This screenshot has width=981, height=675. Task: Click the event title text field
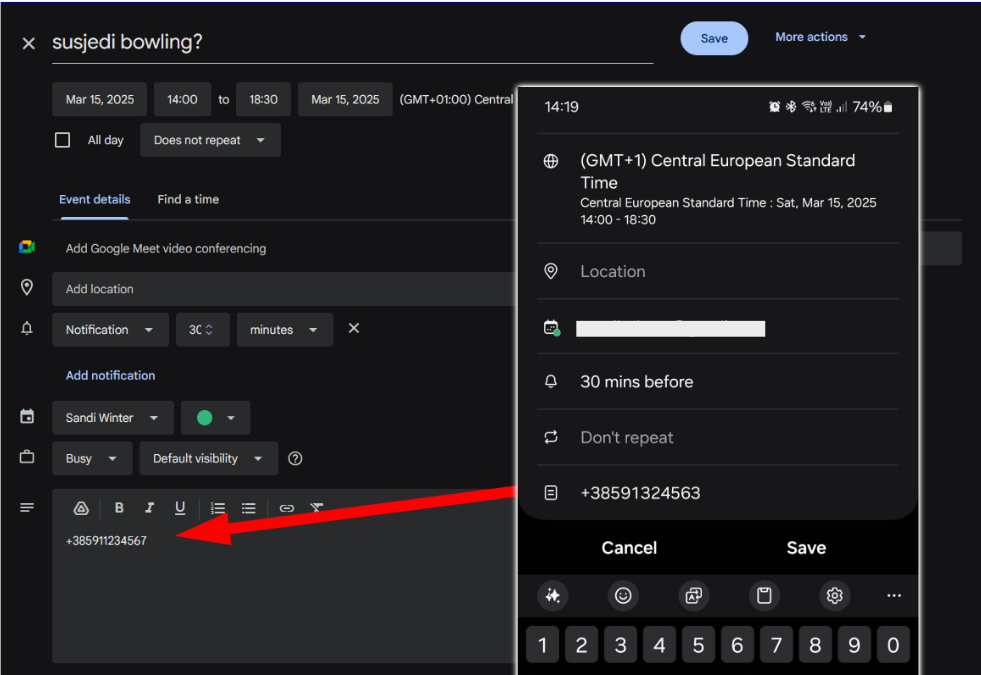pos(350,42)
